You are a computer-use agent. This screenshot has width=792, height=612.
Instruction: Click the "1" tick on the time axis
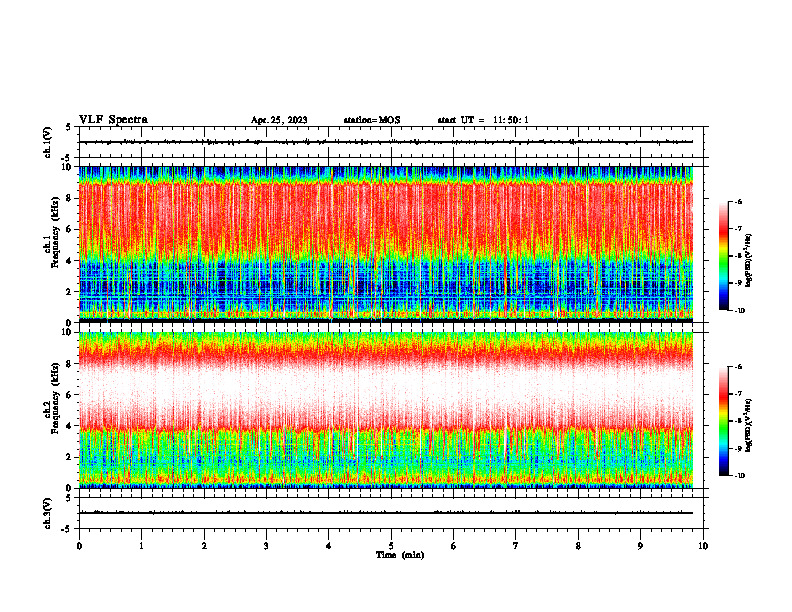coord(141,546)
